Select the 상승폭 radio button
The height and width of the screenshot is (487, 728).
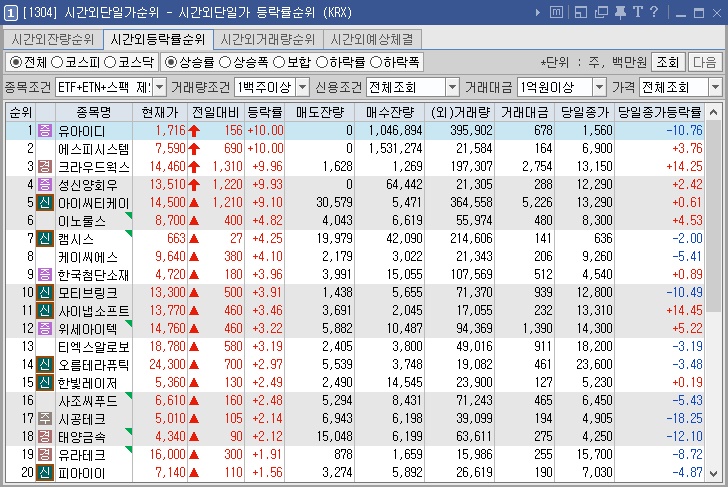(225, 62)
